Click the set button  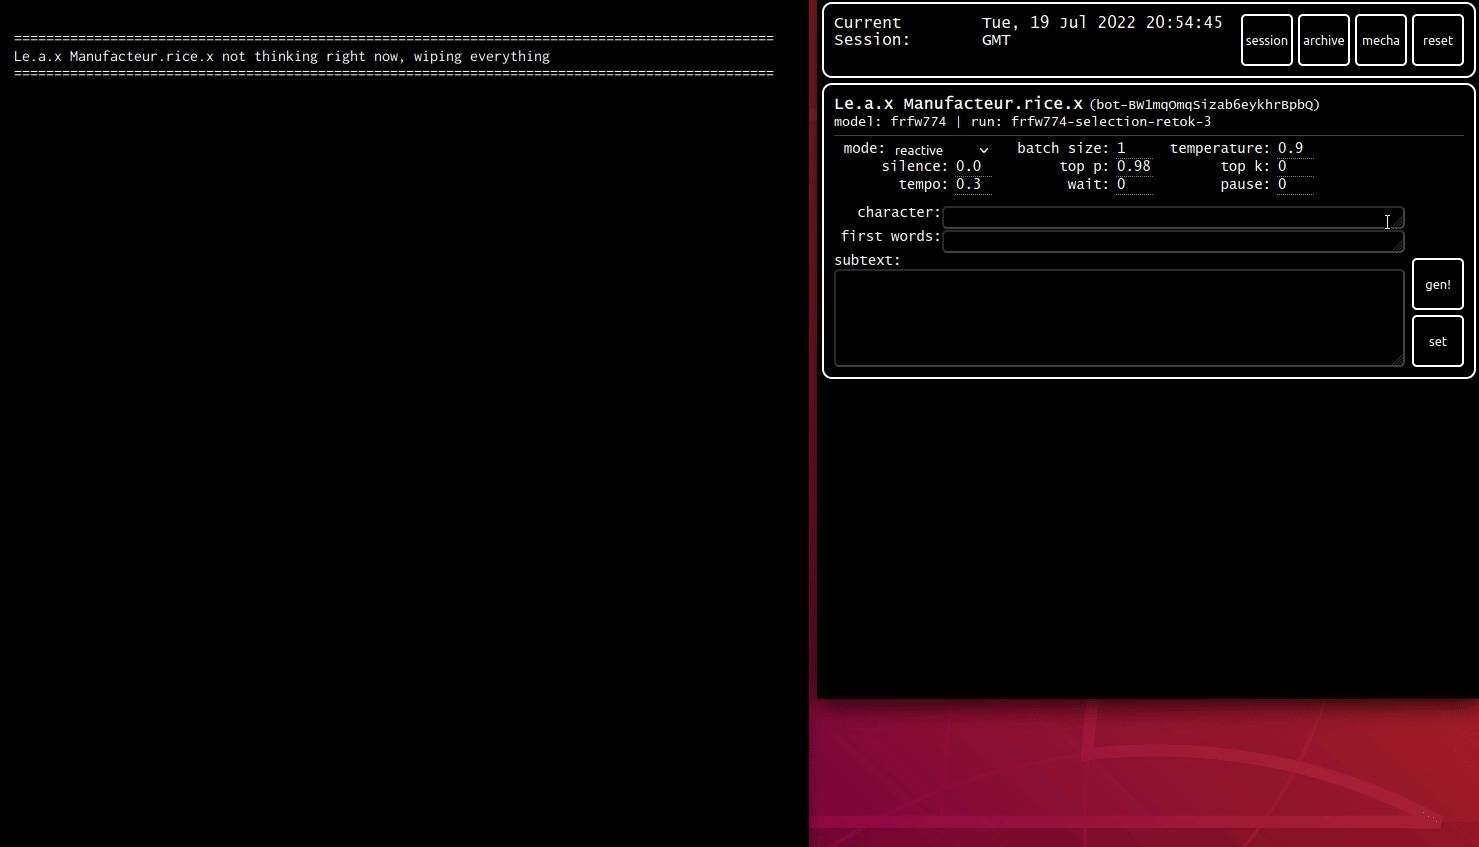click(x=1438, y=341)
